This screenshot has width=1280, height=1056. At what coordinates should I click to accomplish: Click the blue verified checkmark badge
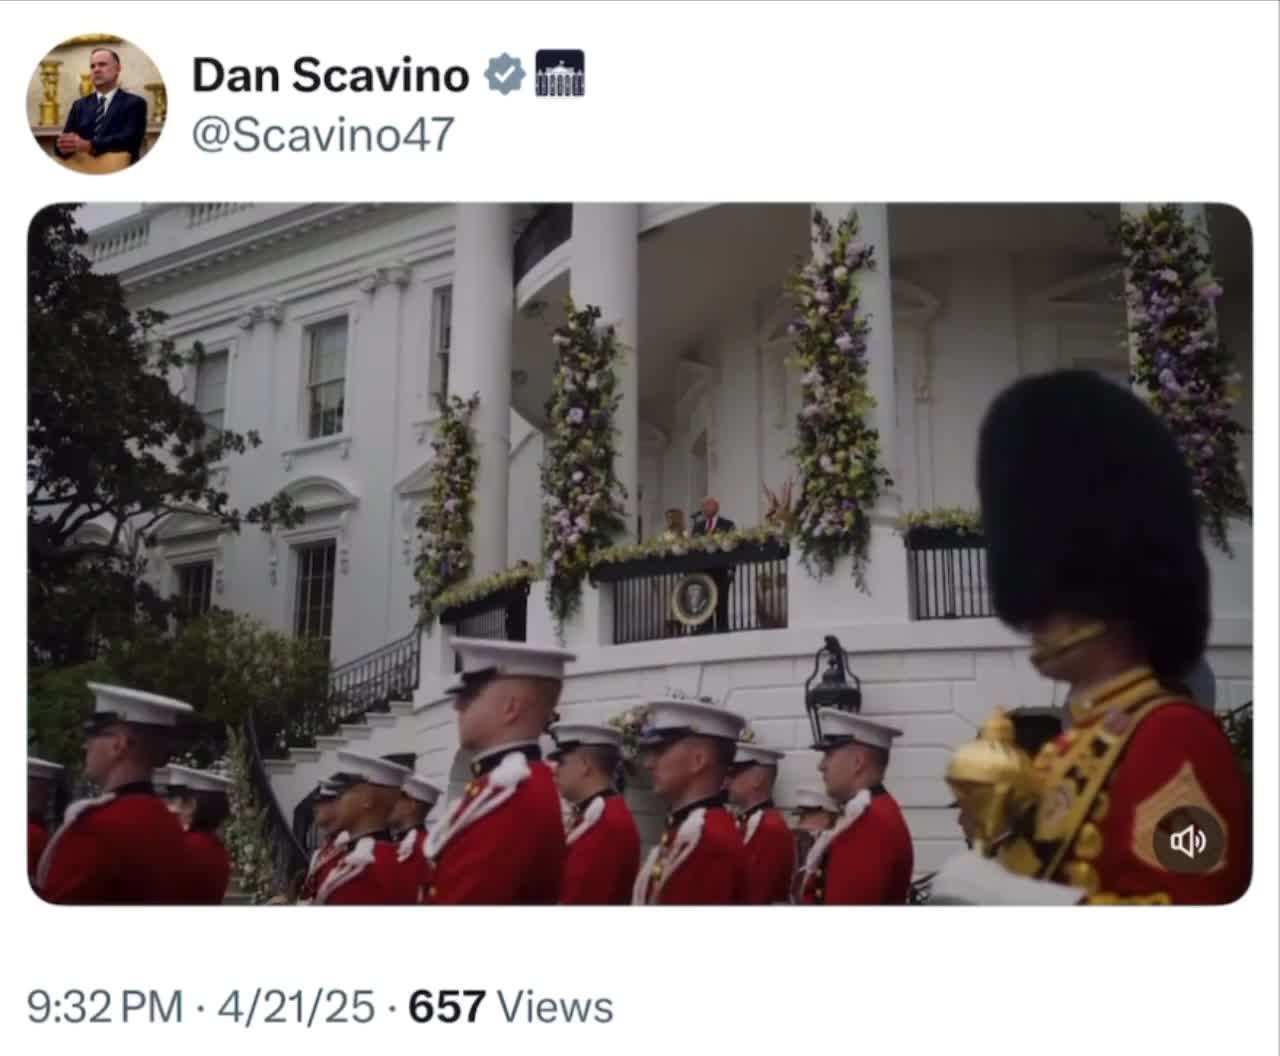pyautogui.click(x=505, y=75)
